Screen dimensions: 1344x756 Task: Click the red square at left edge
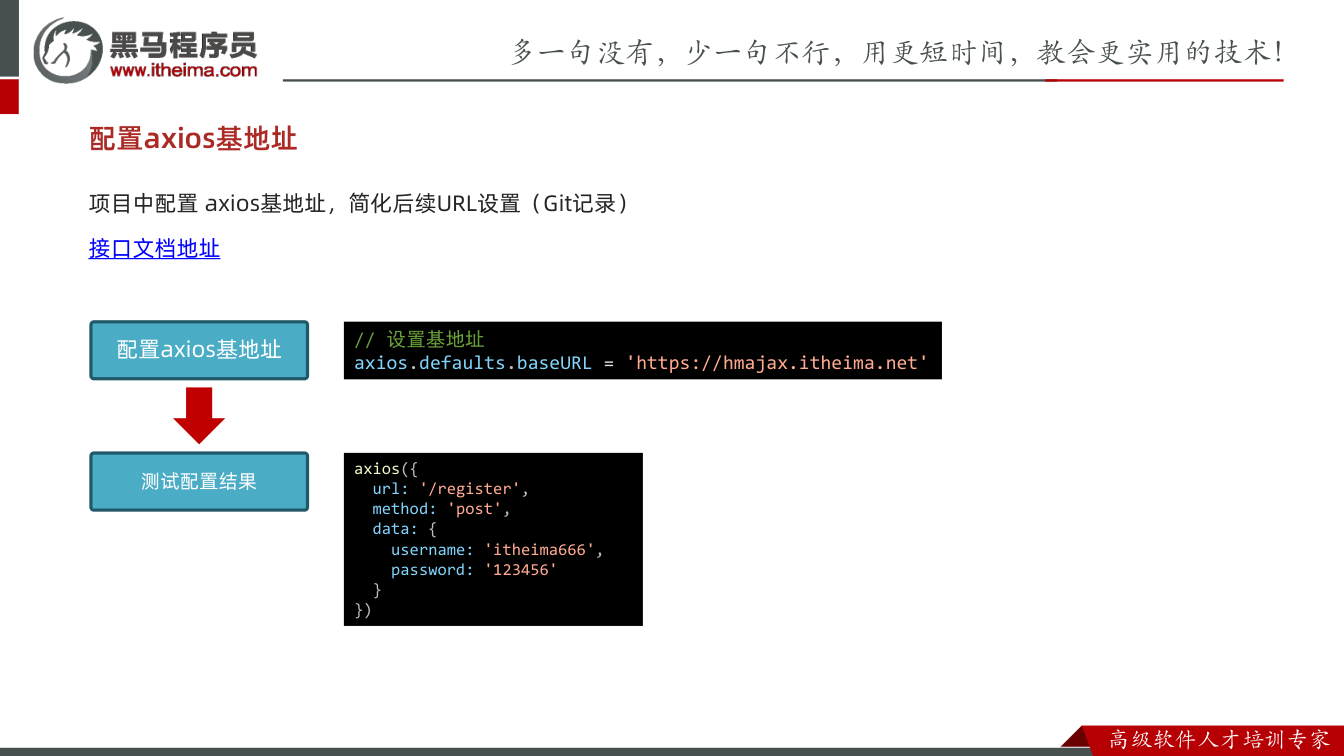[9, 97]
